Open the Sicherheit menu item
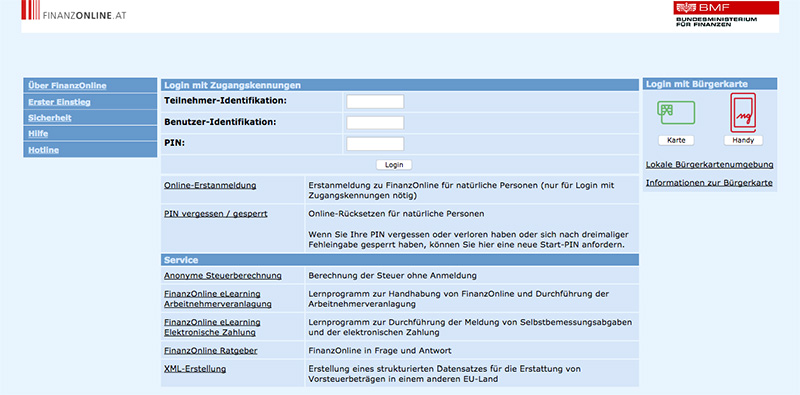Screen dimensions: 800x395 click(49, 118)
